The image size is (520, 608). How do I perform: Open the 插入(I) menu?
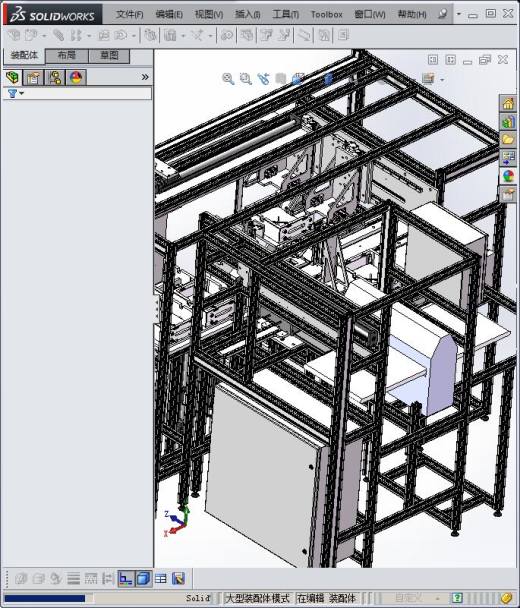point(248,14)
